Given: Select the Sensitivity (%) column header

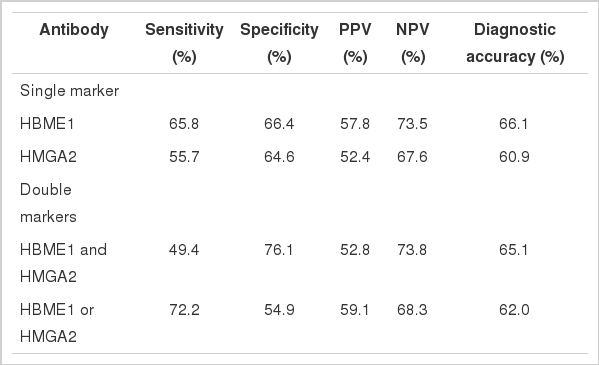Looking at the screenshot, I should click(x=184, y=43).
